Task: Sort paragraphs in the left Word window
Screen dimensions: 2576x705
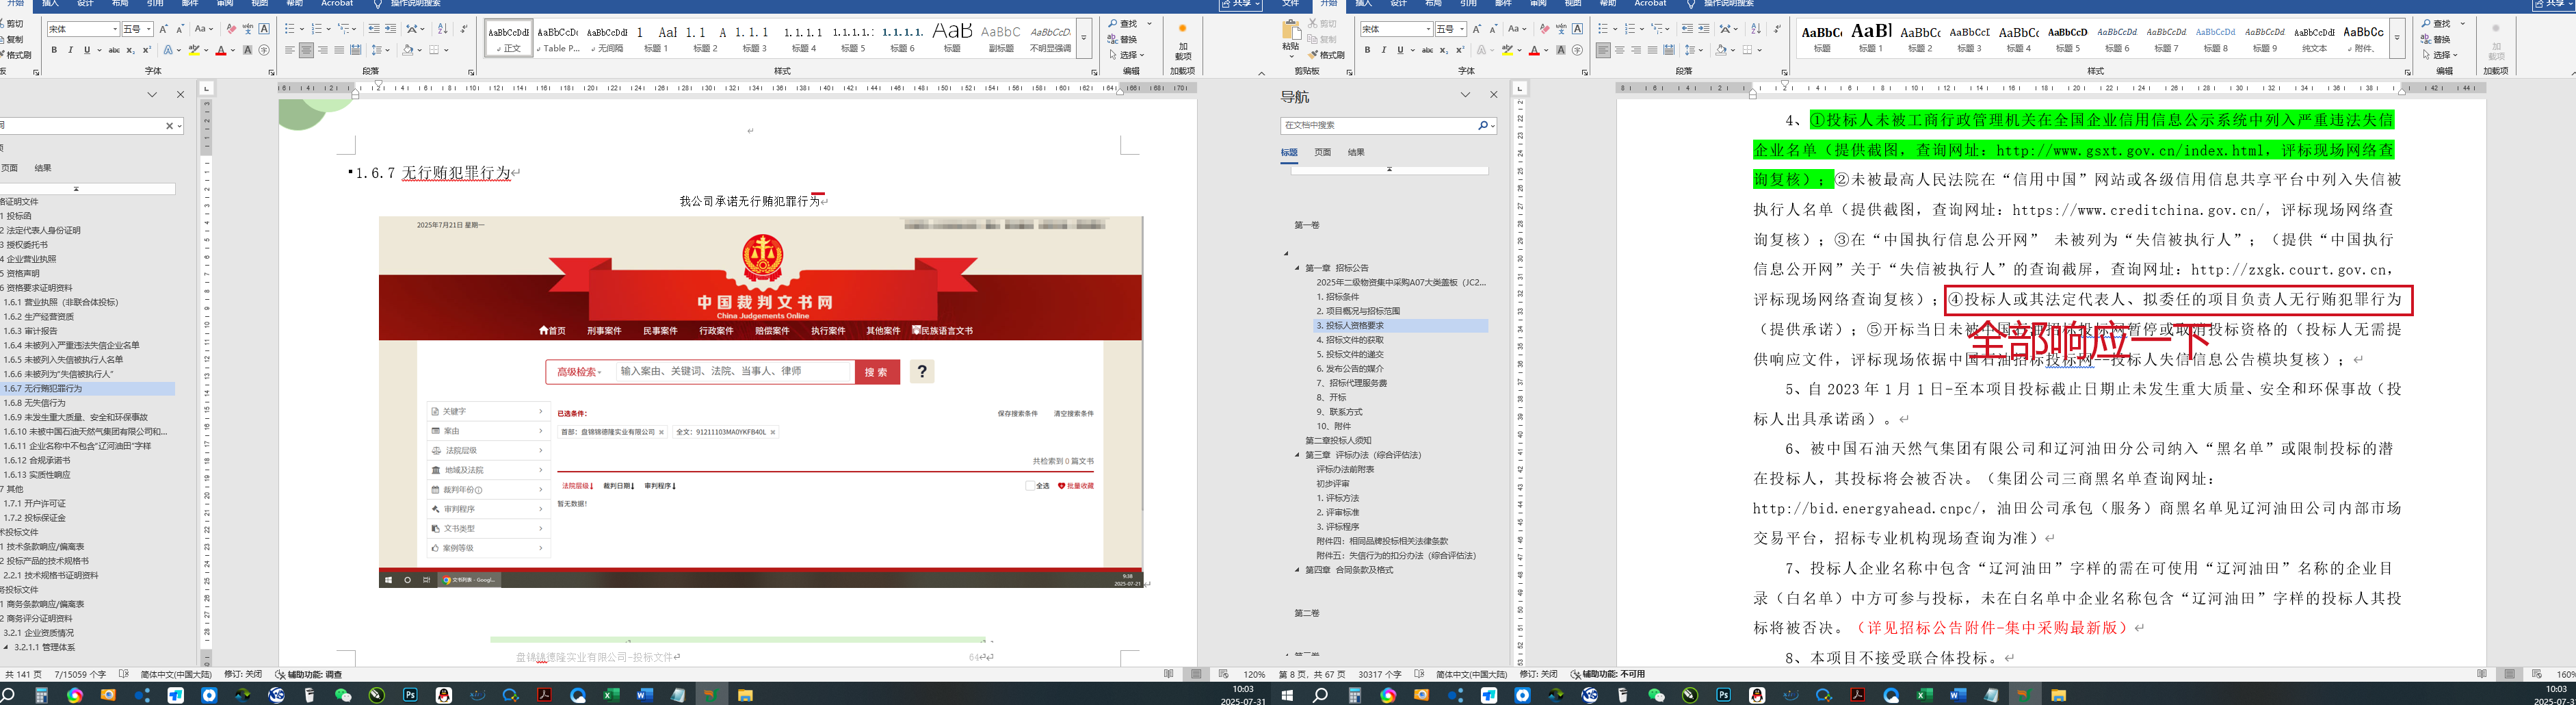Action: click(x=443, y=29)
